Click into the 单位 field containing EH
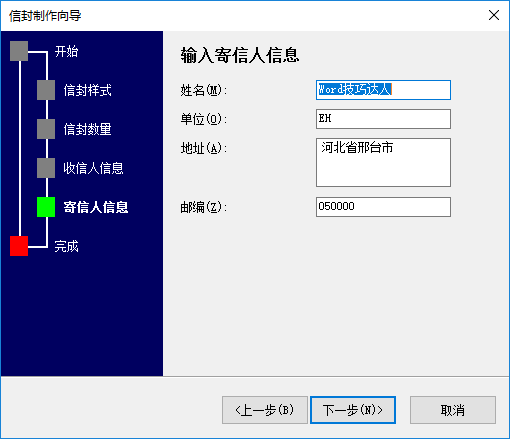Screen dimensions: 510x439 [x=383, y=119]
